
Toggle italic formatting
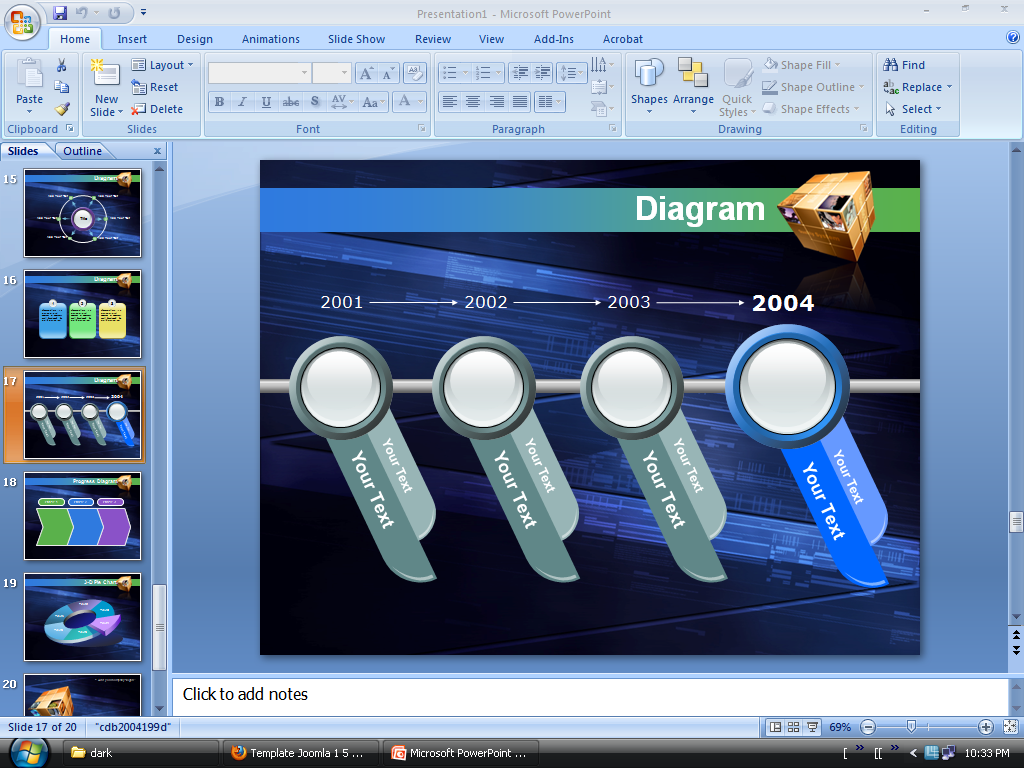coord(242,102)
